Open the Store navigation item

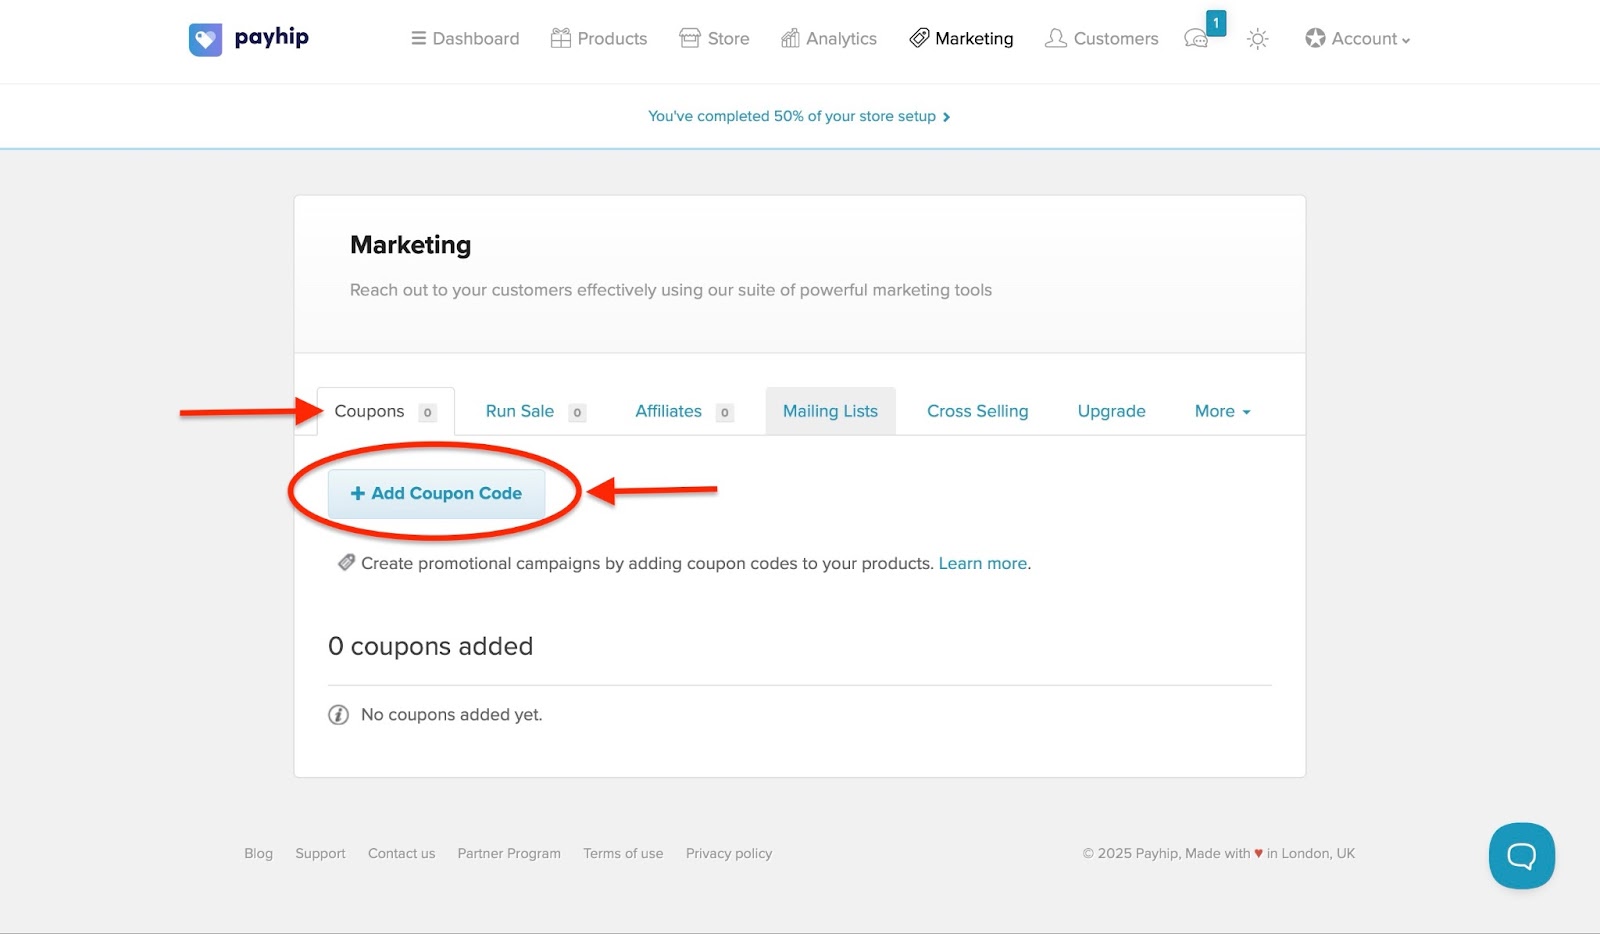714,39
